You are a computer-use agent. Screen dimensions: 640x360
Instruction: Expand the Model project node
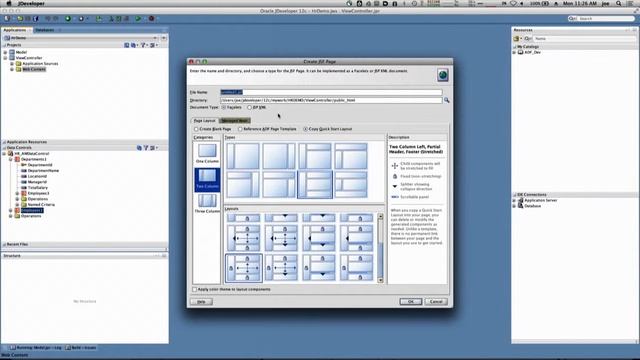click(5, 52)
